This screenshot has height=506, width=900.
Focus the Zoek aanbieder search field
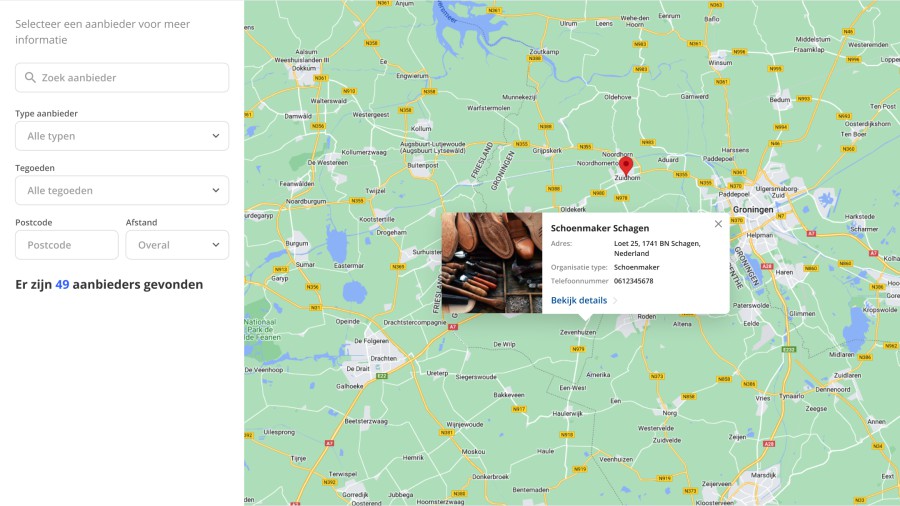pyautogui.click(x=122, y=77)
